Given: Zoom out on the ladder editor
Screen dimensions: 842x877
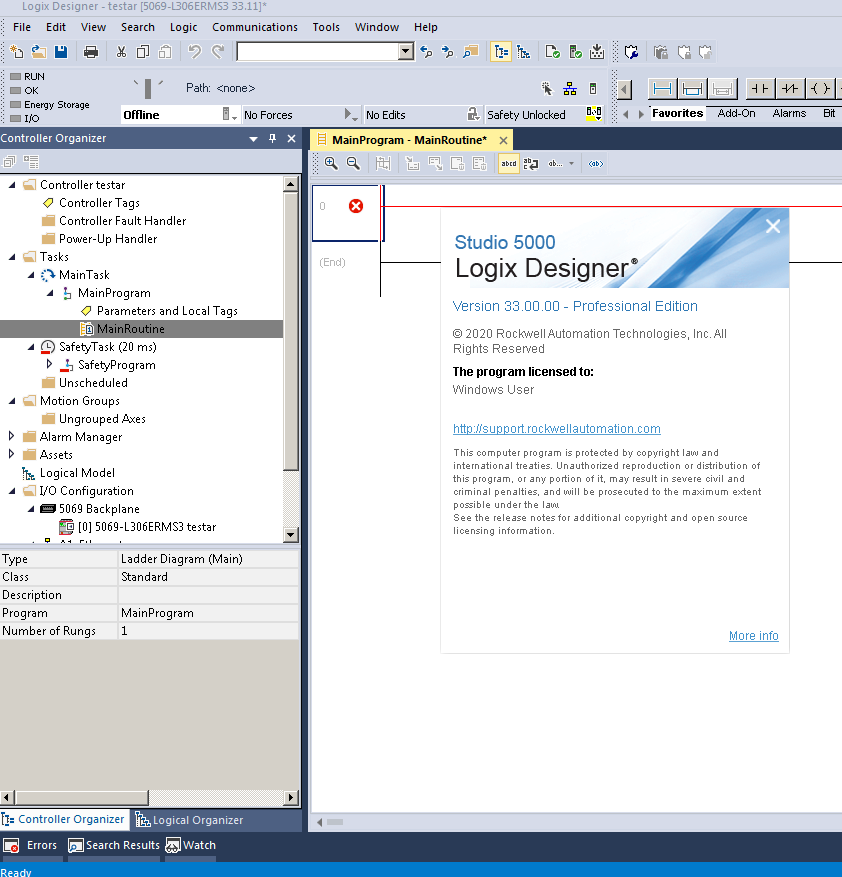Looking at the screenshot, I should 353,163.
